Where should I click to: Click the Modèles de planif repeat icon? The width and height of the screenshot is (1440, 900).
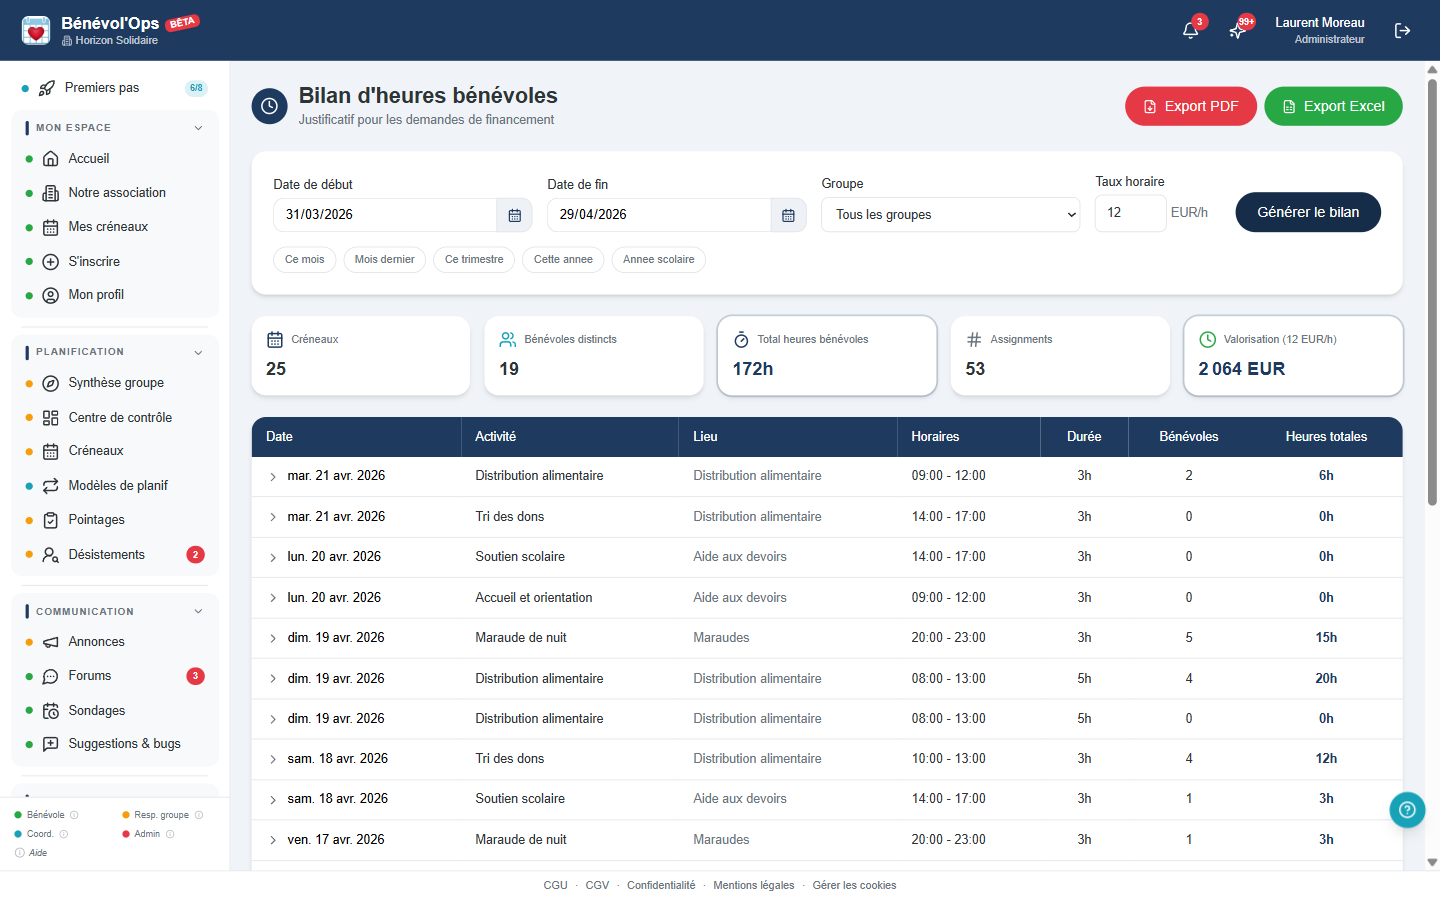pos(51,486)
